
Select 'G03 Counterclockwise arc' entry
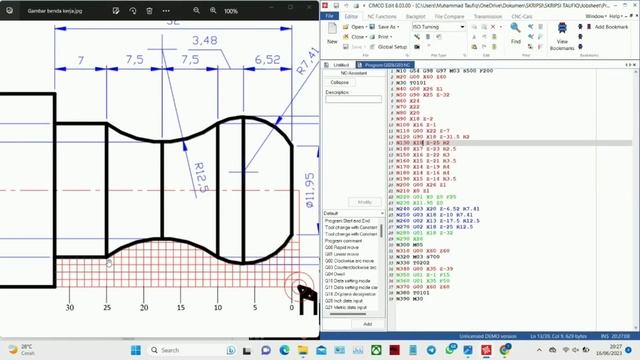[x=350, y=267]
